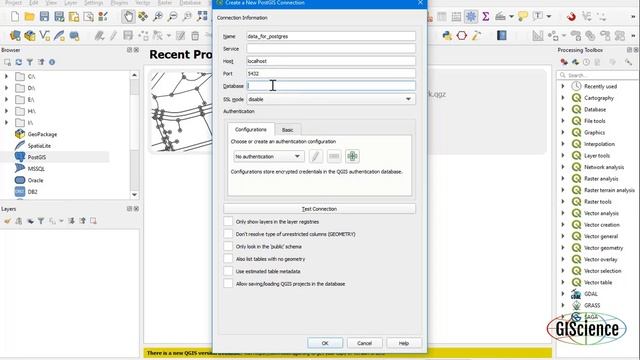Click the Cancel button in the dialog

(364, 343)
